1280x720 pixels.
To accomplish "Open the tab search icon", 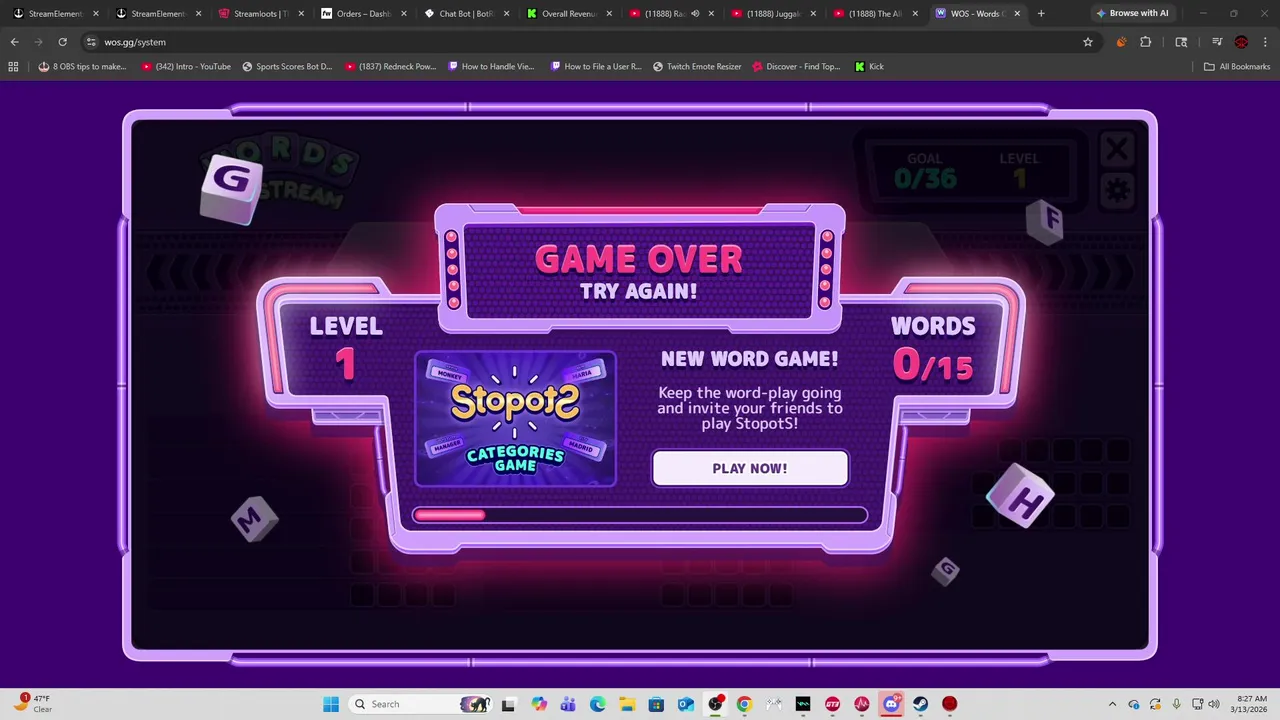I will [x=1181, y=42].
